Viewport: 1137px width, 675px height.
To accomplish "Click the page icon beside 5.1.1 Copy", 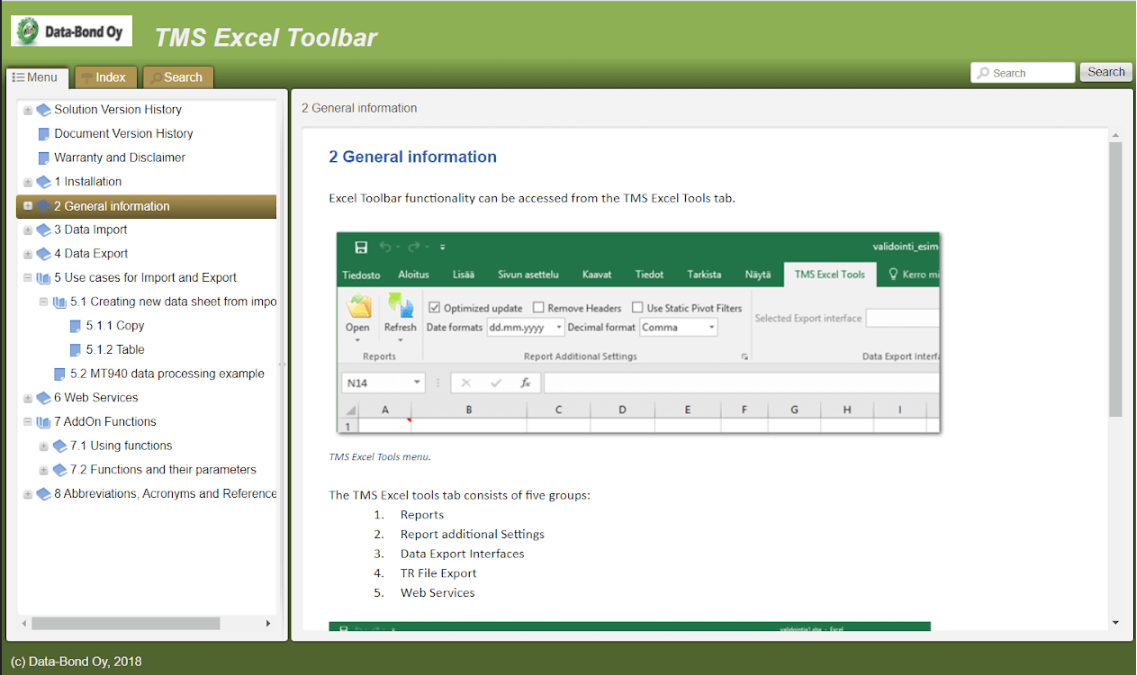I will pos(75,326).
